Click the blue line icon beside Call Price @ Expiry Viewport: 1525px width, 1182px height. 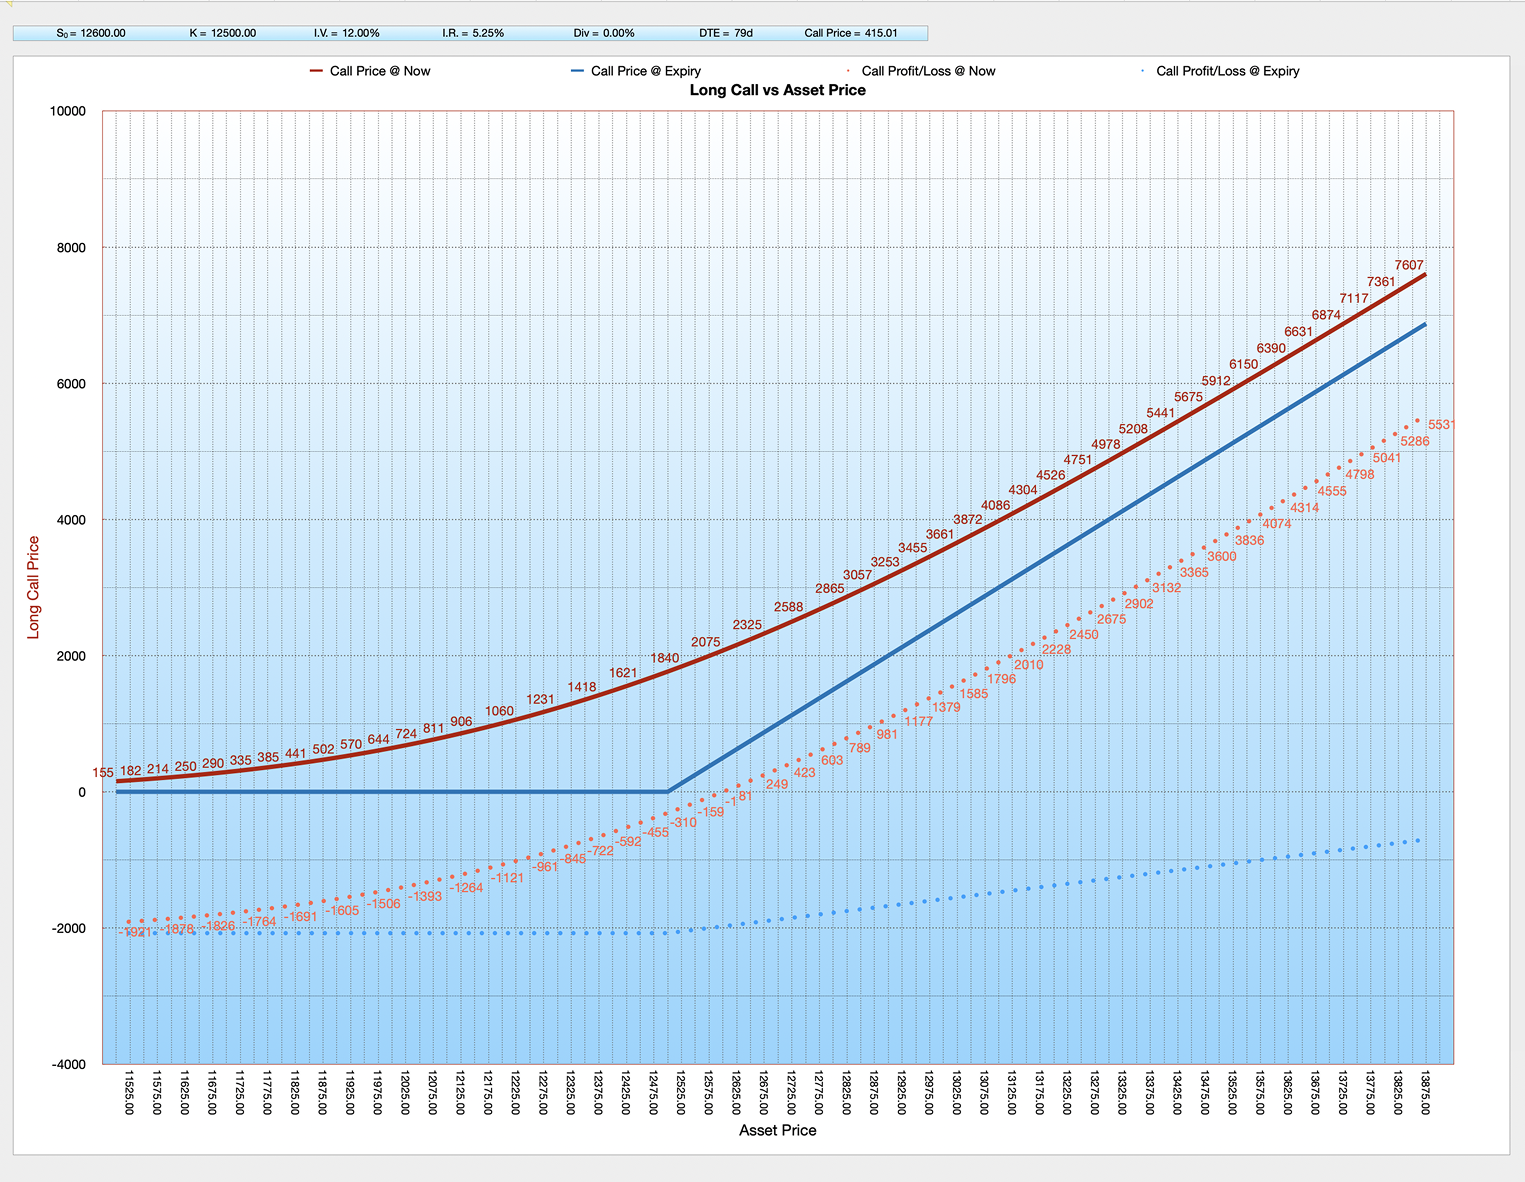(577, 71)
